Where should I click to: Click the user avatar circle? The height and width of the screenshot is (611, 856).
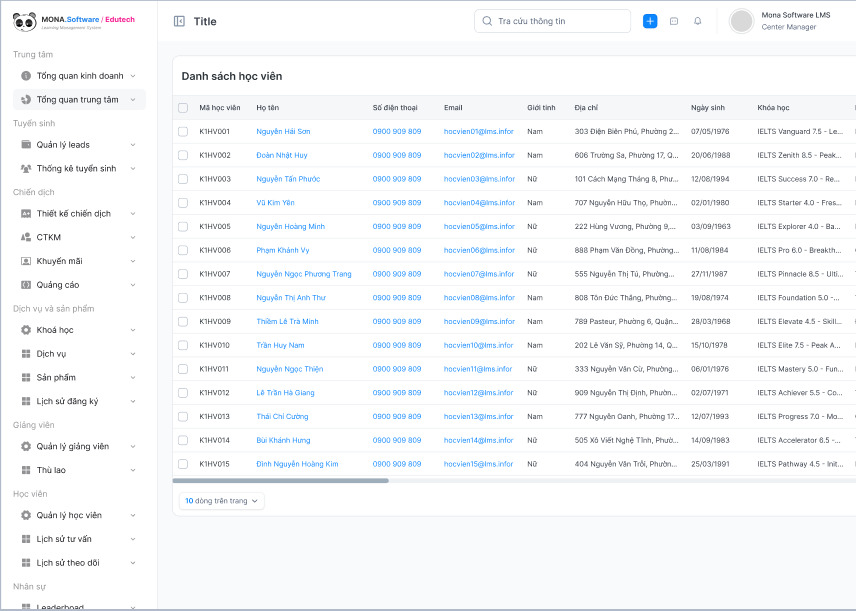point(741,21)
